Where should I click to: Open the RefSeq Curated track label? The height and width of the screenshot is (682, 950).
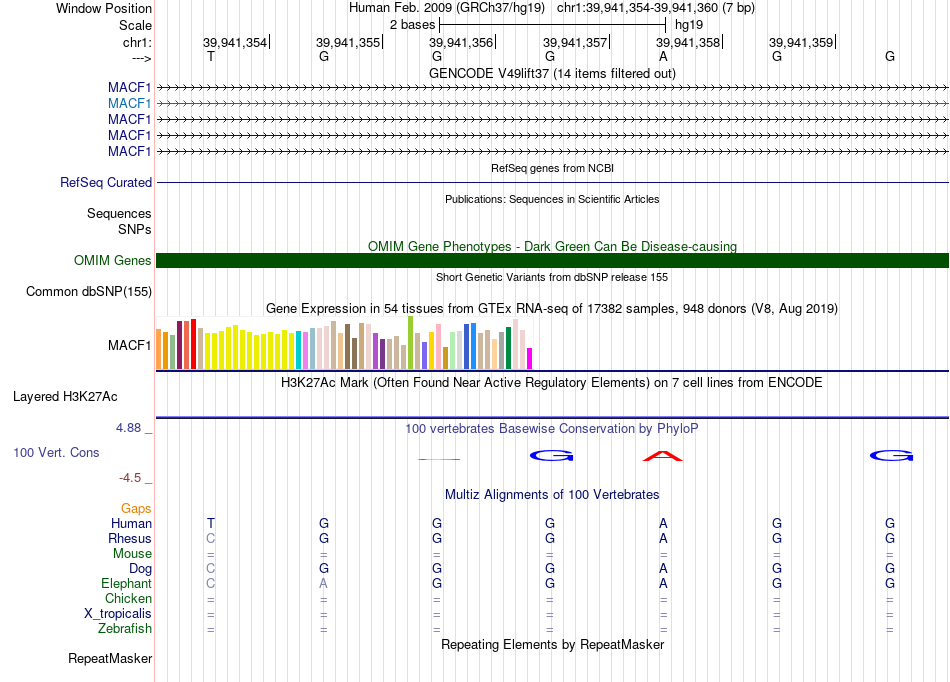[x=106, y=182]
